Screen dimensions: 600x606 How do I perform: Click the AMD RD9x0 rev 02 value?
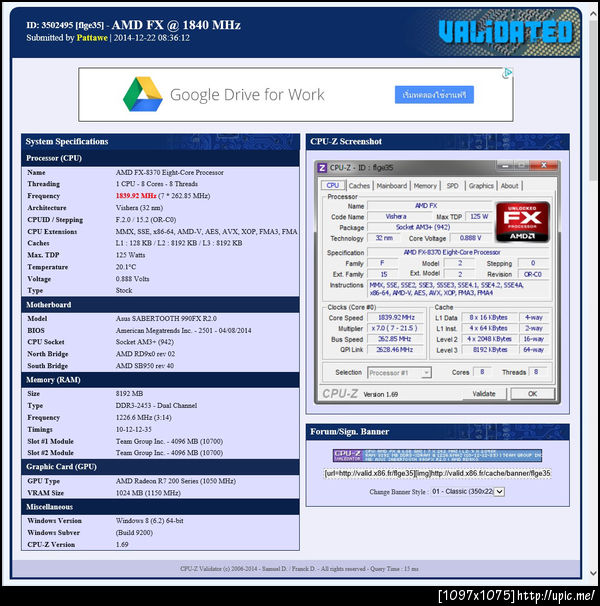tap(145, 354)
